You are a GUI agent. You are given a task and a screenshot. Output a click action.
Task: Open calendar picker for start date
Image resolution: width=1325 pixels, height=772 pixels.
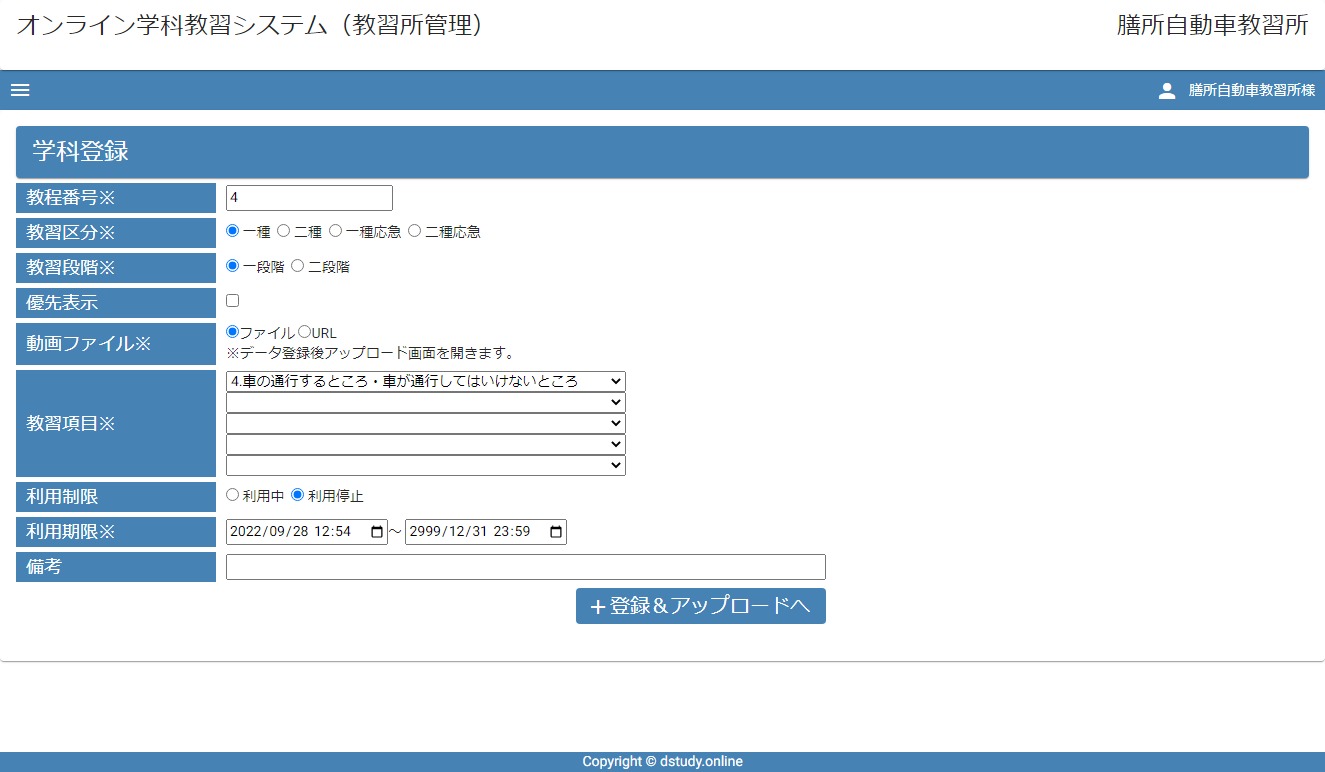point(377,532)
